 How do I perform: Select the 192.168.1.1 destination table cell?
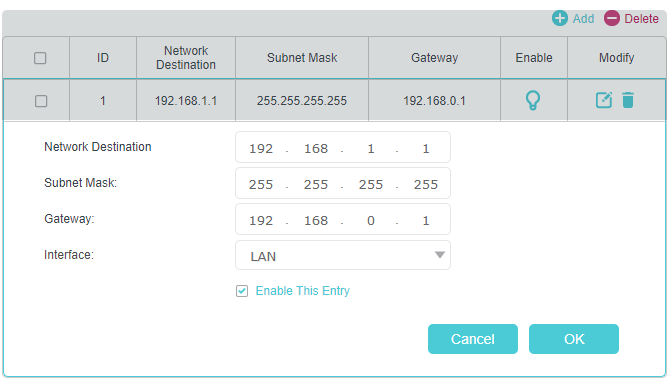(x=186, y=101)
